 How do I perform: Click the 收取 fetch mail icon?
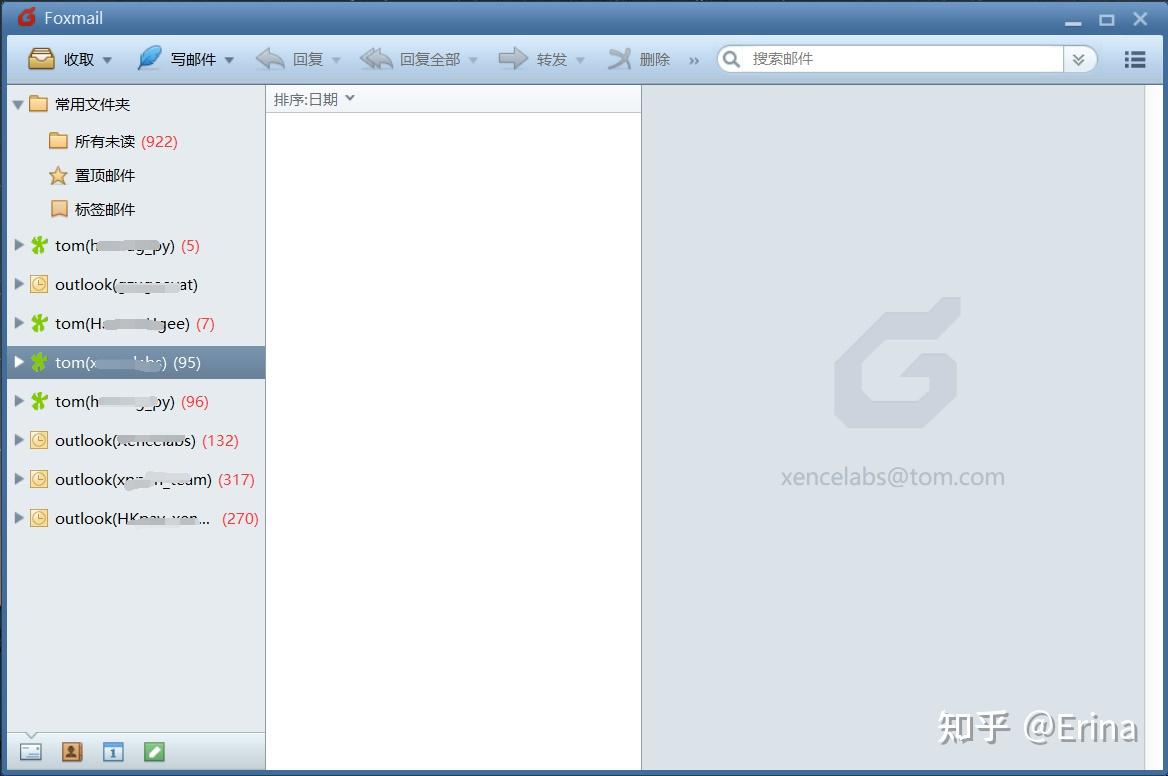pos(40,58)
